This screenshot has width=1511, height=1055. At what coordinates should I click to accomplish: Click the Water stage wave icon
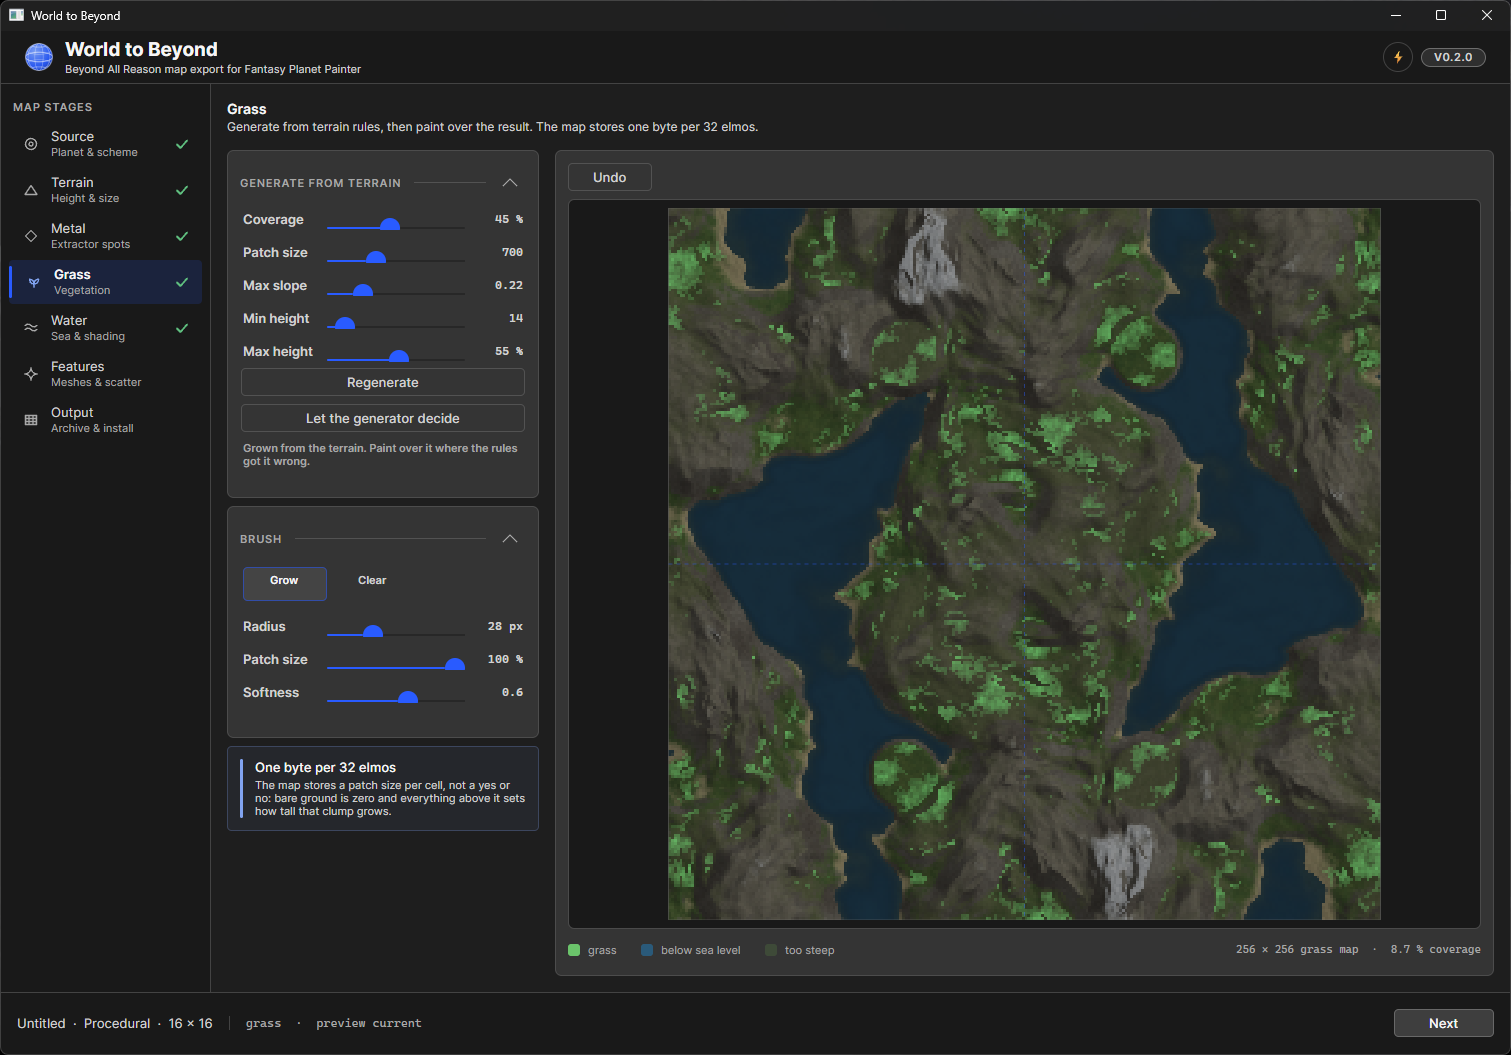(x=31, y=328)
